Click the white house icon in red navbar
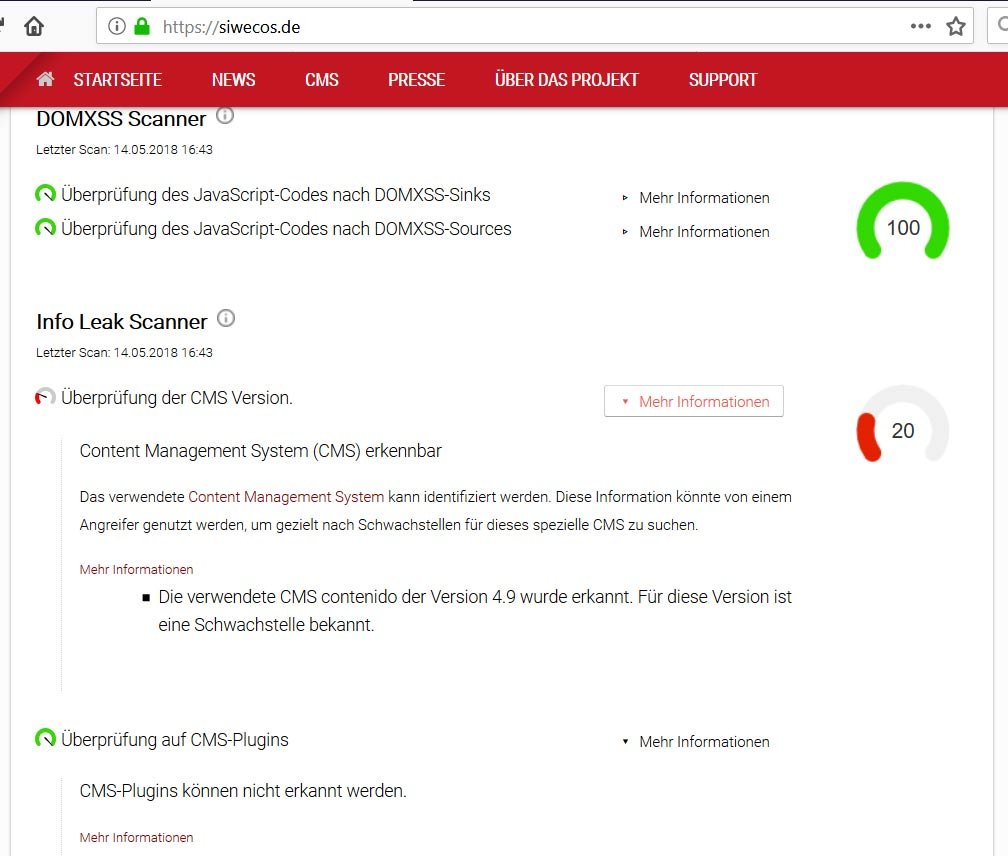Screen dimensions: 1008x856 click(x=45, y=80)
